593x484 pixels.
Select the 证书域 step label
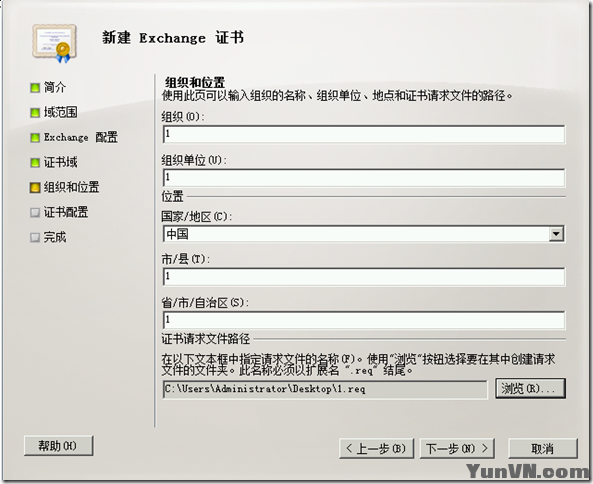coord(61,162)
